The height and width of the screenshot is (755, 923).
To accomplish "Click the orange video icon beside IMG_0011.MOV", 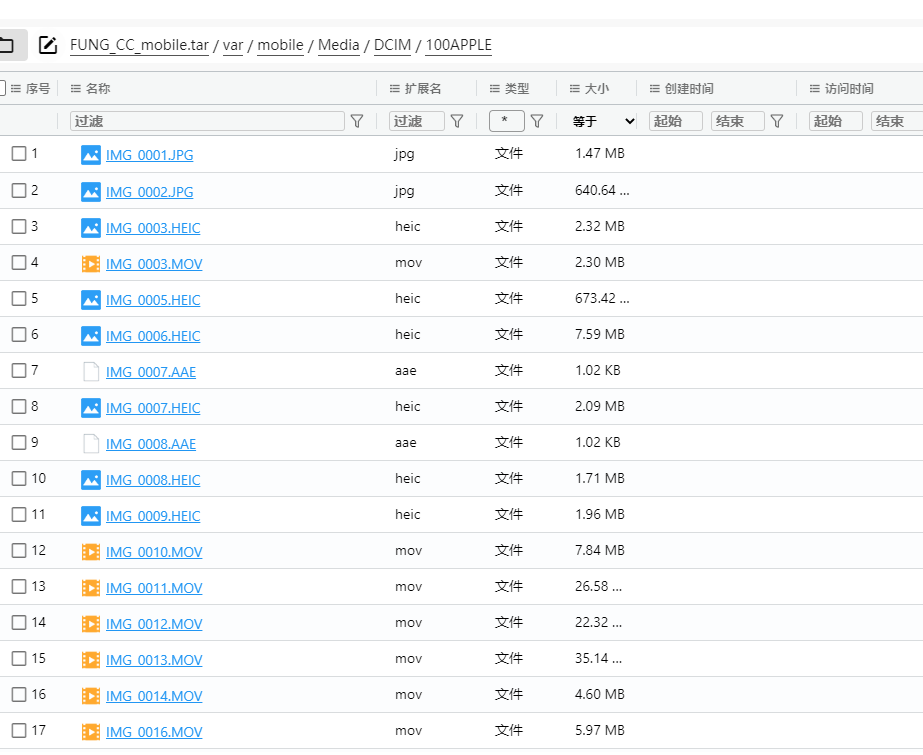I will [90, 587].
